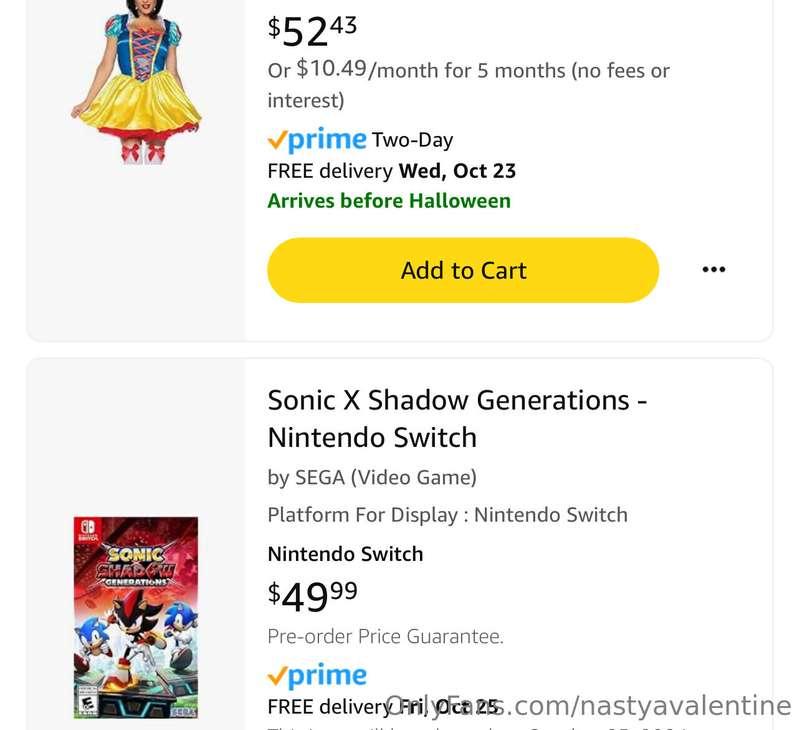Image resolution: width=800 pixels, height=730 pixels.
Task: Open the Sonic X Shadow Generations cover image
Action: (136, 617)
